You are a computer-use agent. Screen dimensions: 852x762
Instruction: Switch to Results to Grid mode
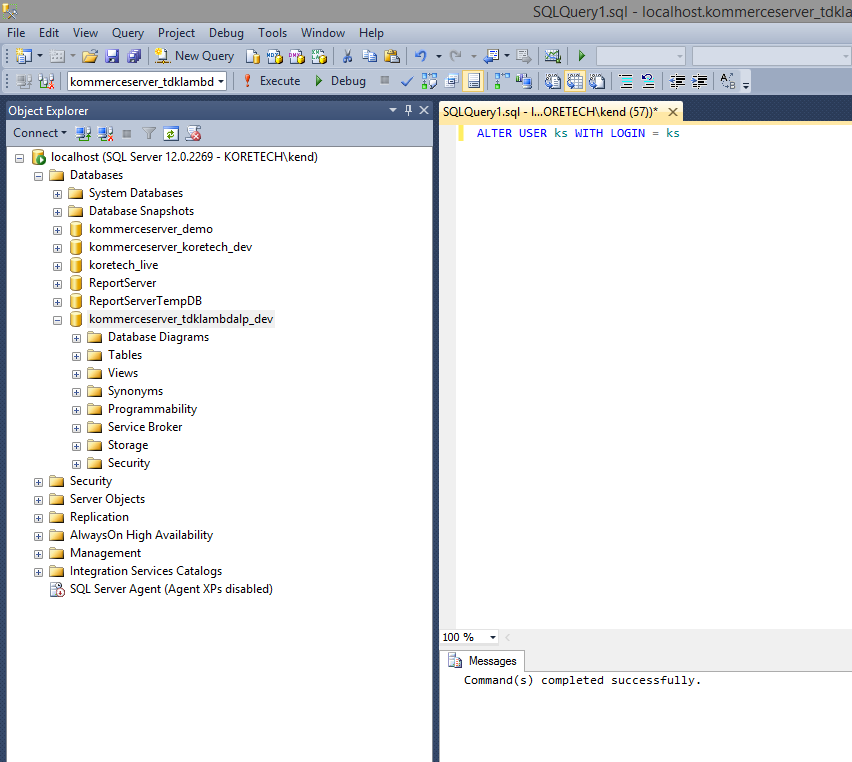(575, 82)
